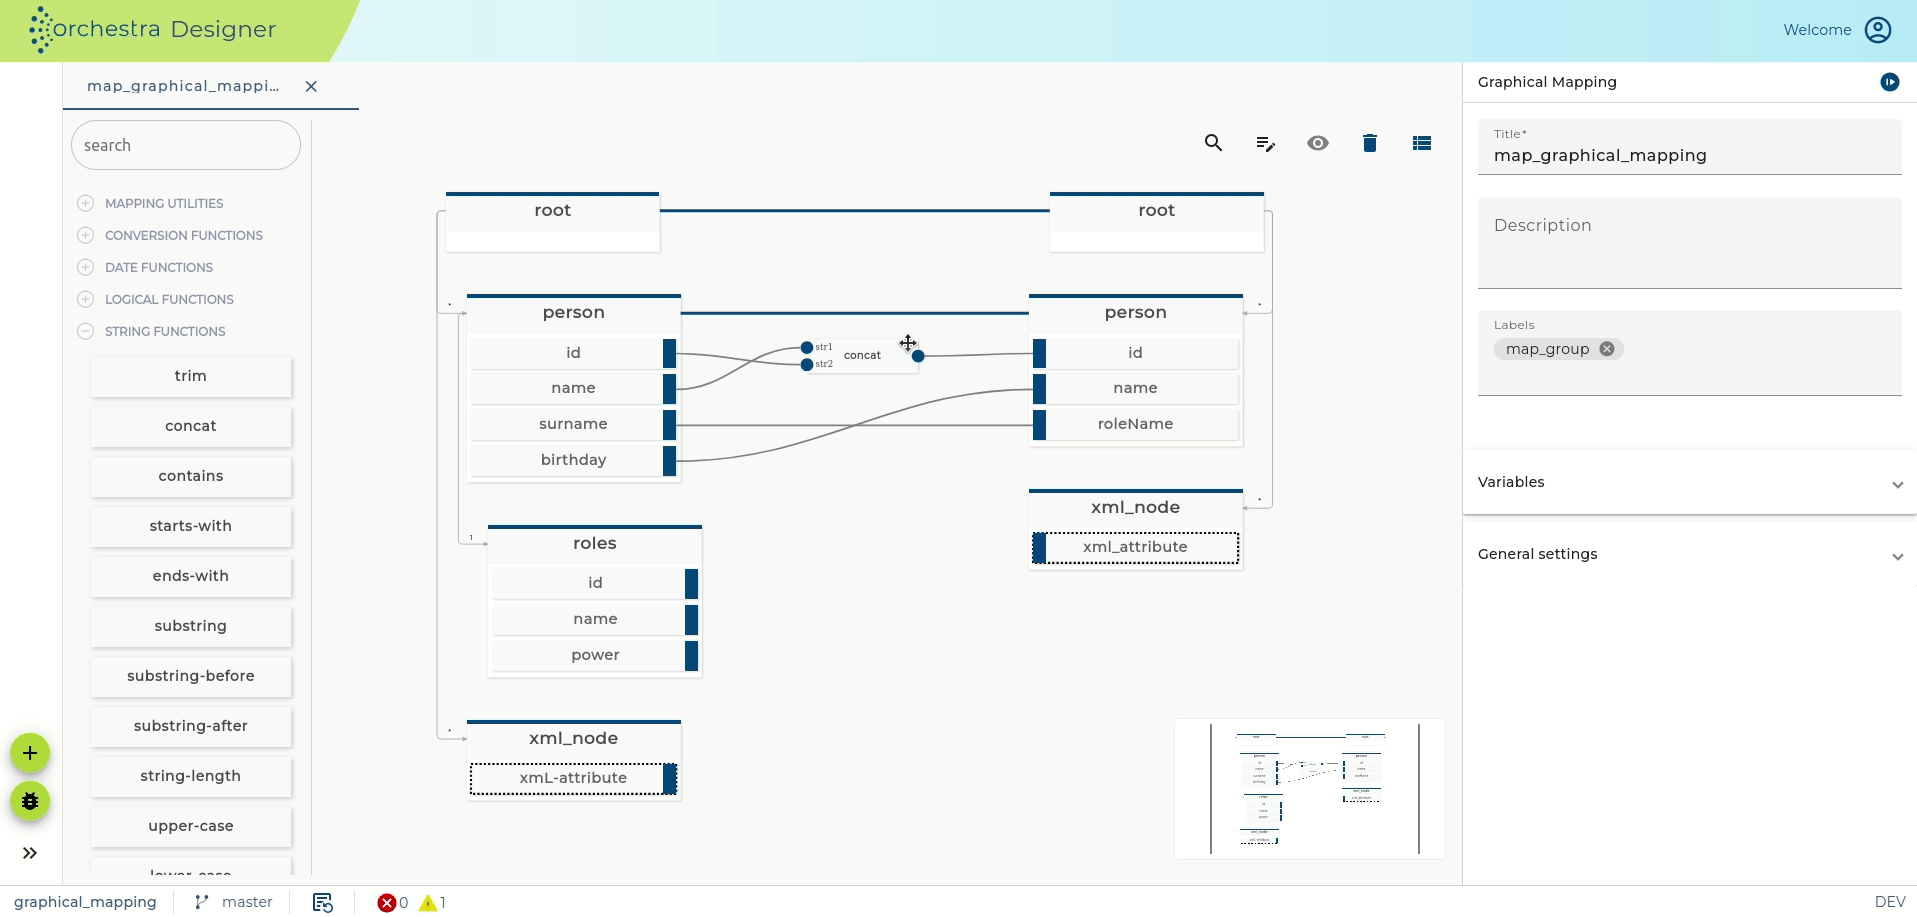Screen dimensions: 1917x917
Task: Close the map_graphical_mapping tab
Action: pos(311,86)
